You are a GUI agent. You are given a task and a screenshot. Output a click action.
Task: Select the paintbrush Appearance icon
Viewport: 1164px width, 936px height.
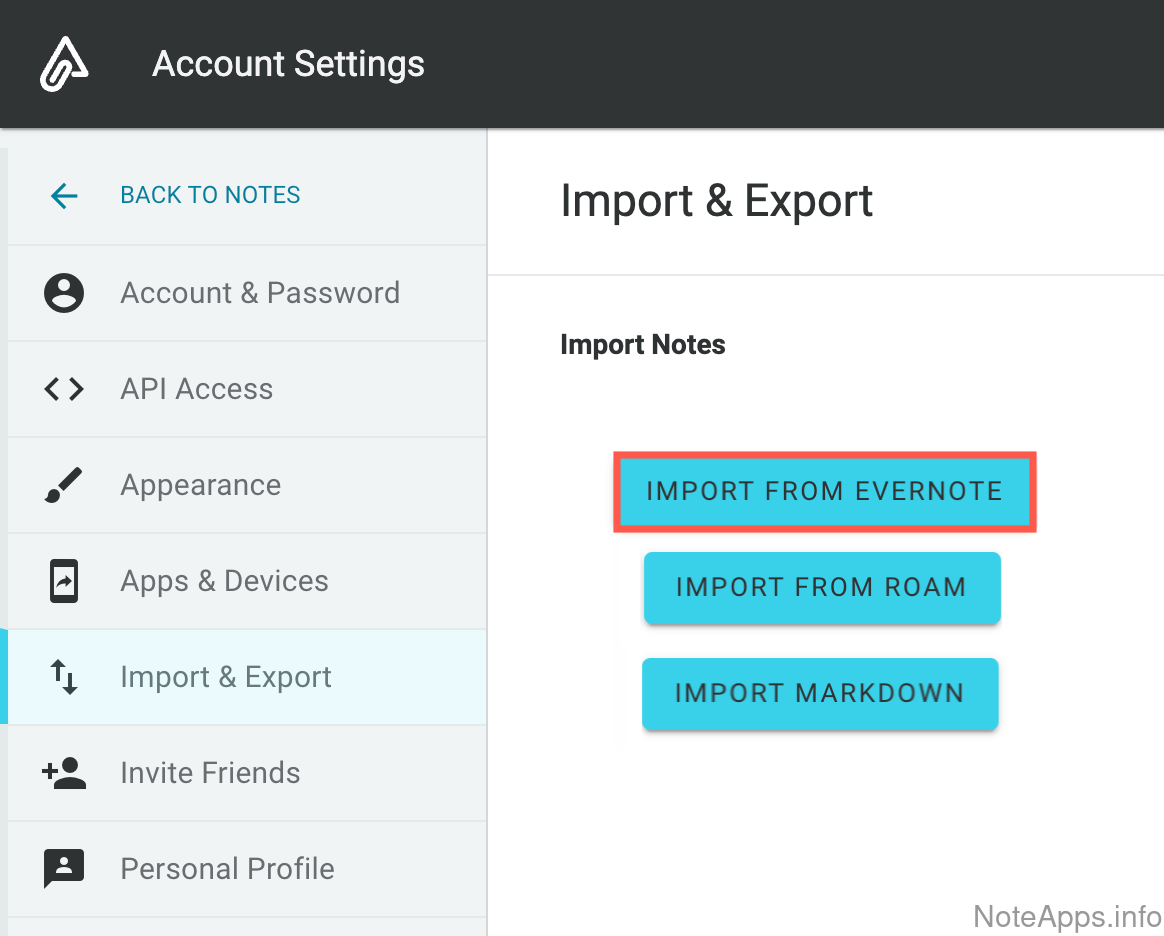[x=64, y=485]
